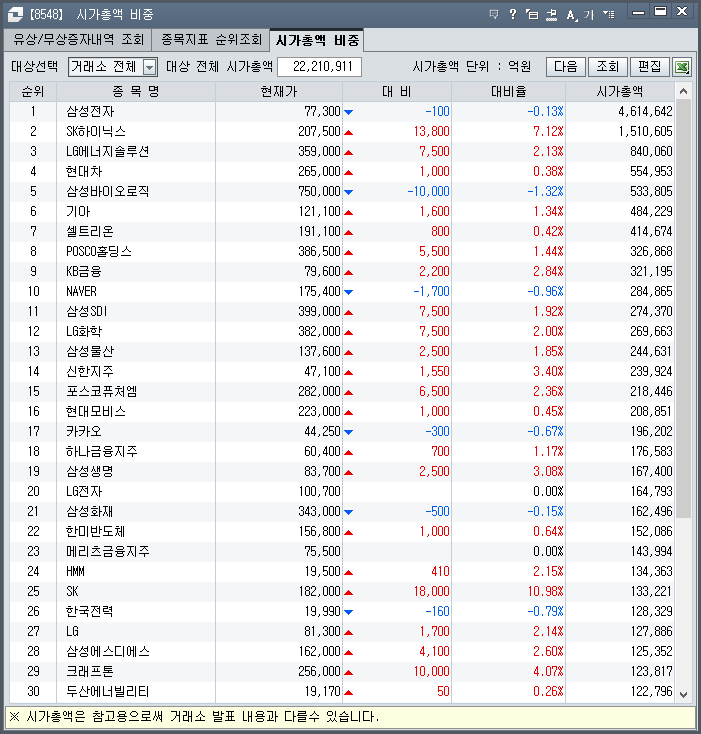Select the POSCO홀딩스 stock name
The width and height of the screenshot is (701, 734).
coord(99,251)
